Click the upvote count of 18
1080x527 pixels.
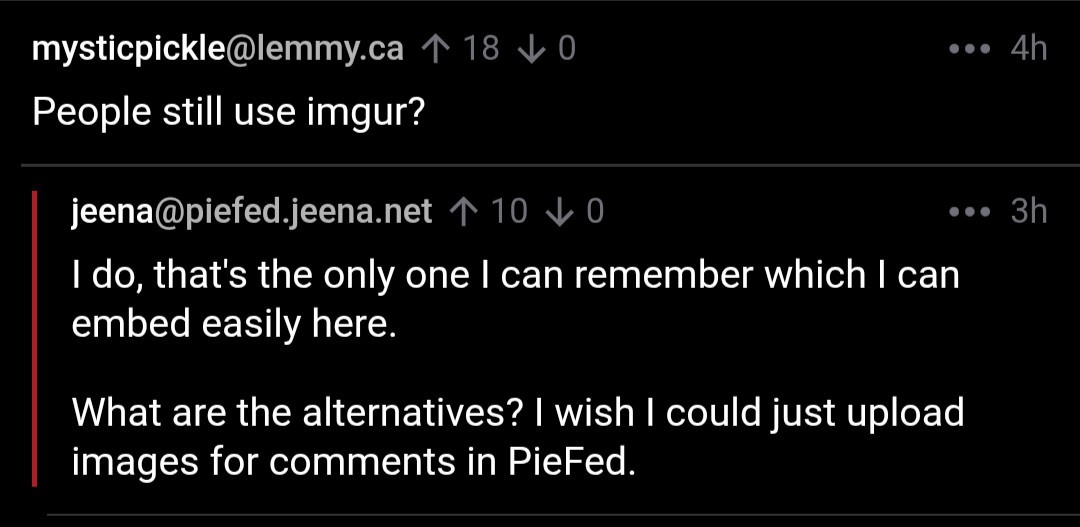coord(481,48)
